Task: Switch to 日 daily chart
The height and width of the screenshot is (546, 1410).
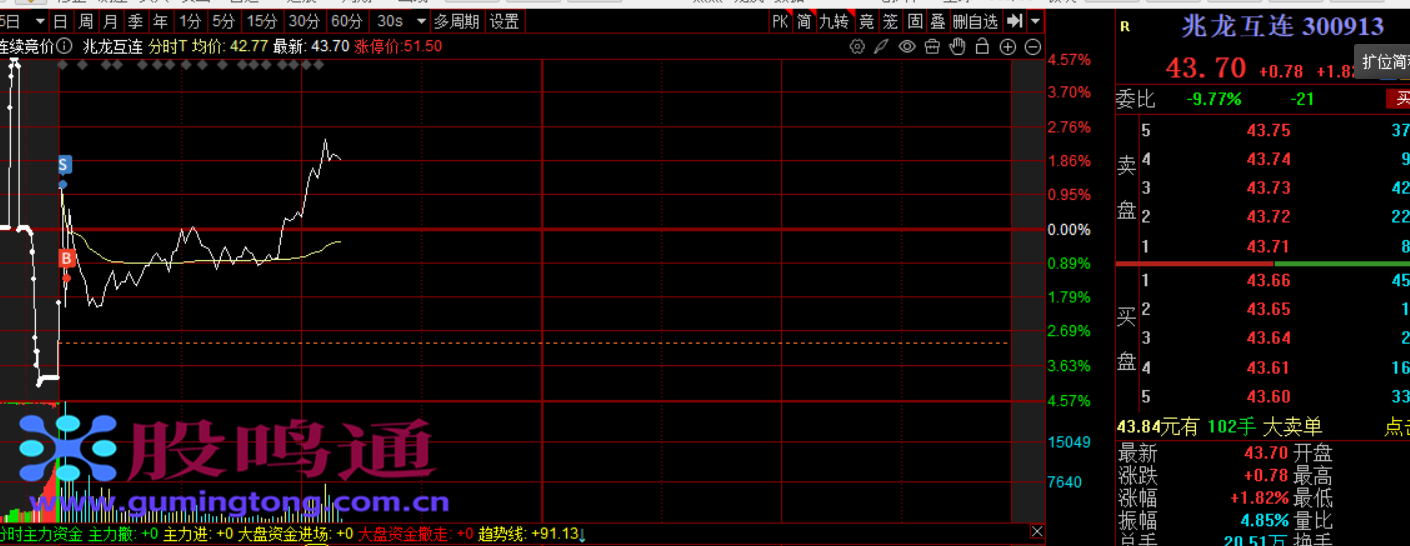Action: (x=61, y=21)
